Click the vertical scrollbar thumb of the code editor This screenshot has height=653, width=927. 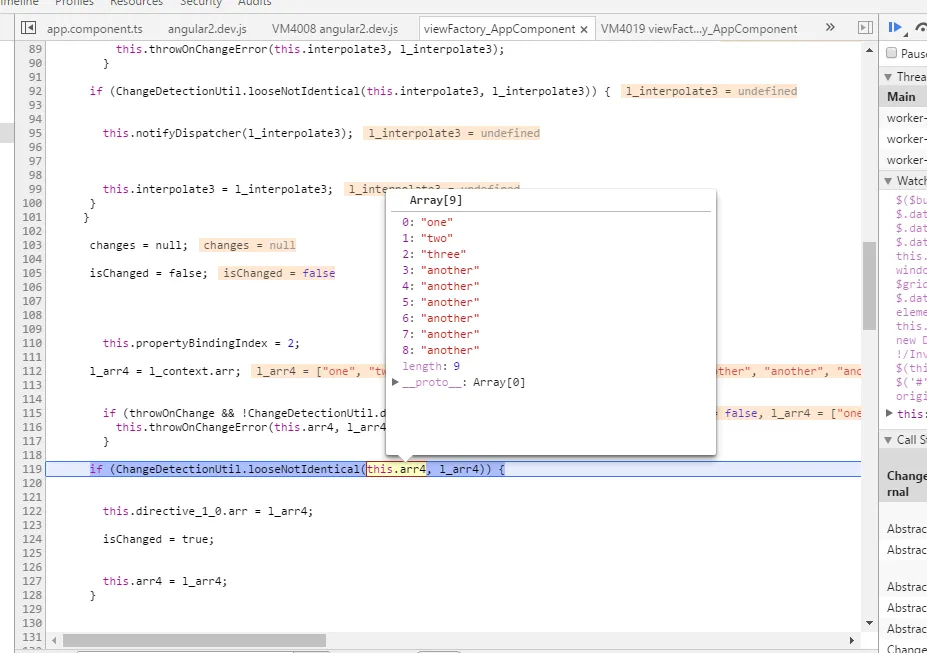(x=869, y=286)
